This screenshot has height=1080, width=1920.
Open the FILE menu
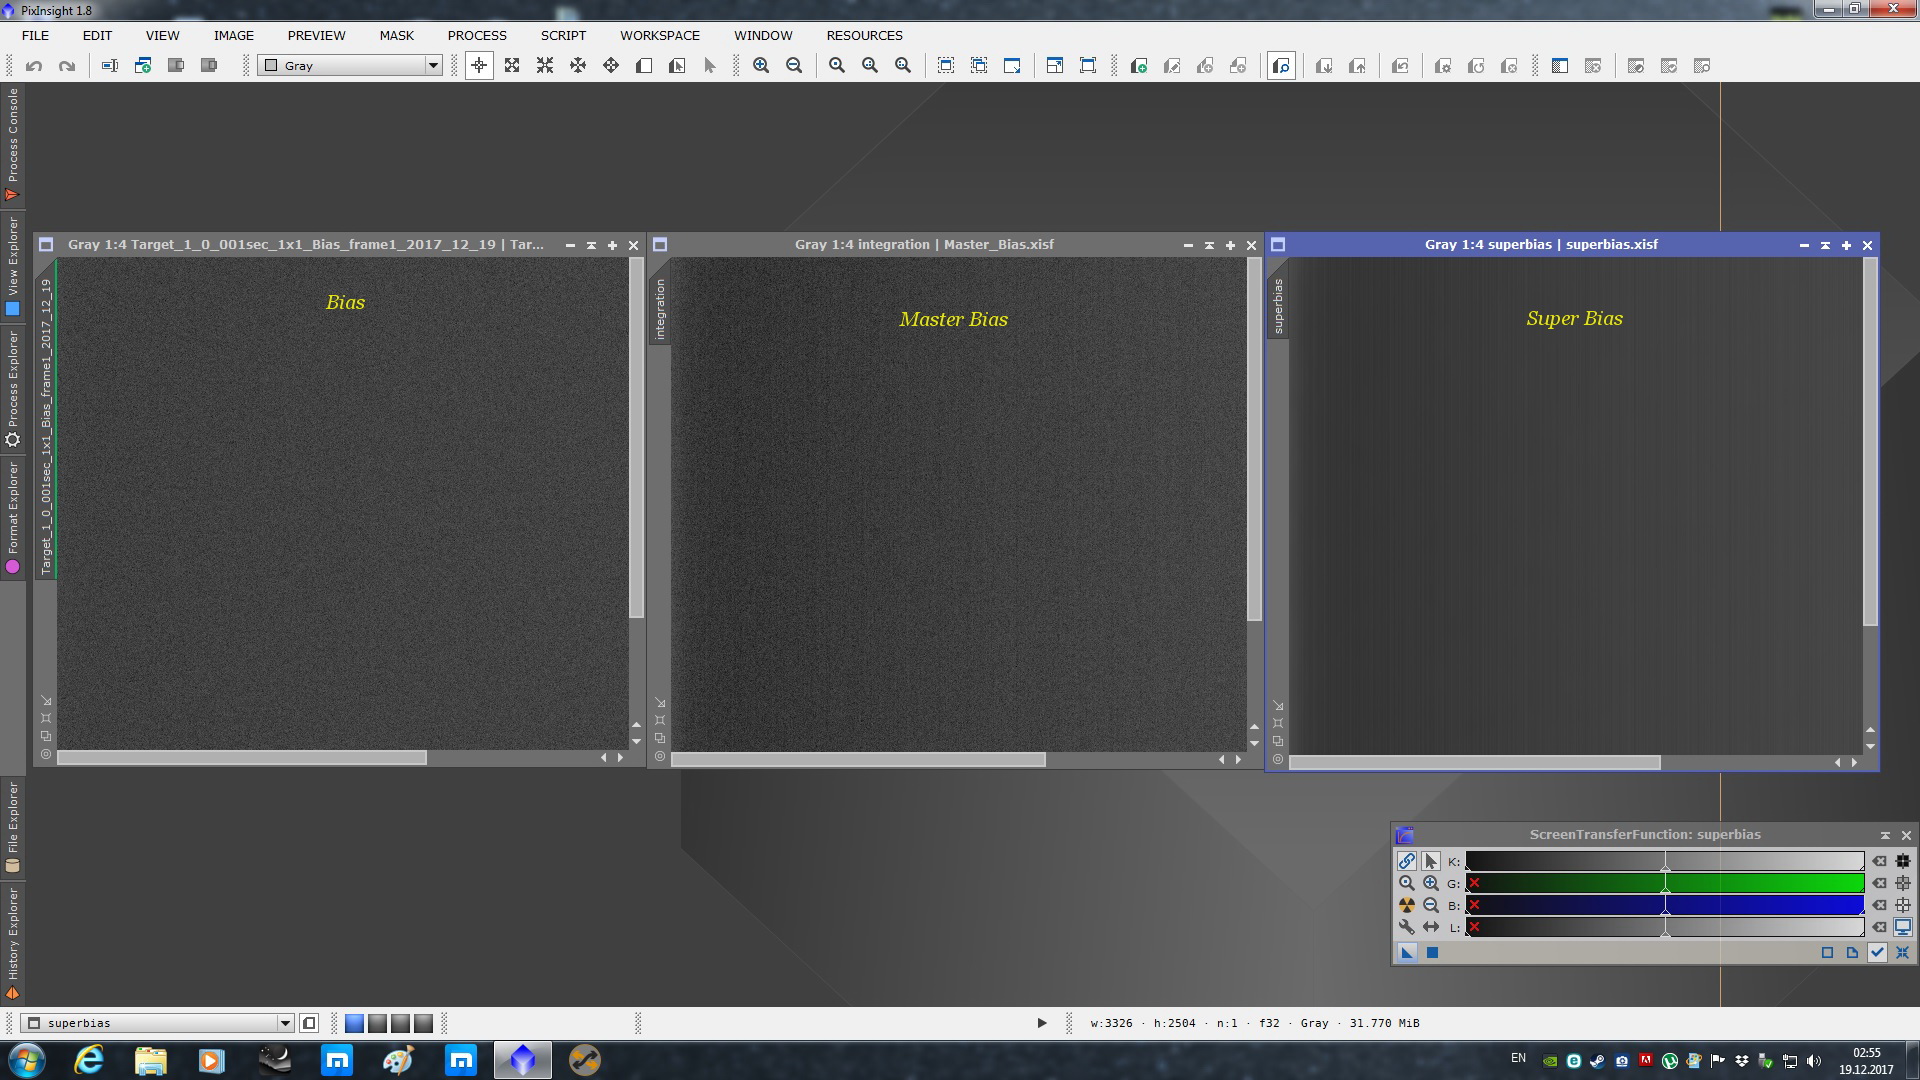coord(35,35)
